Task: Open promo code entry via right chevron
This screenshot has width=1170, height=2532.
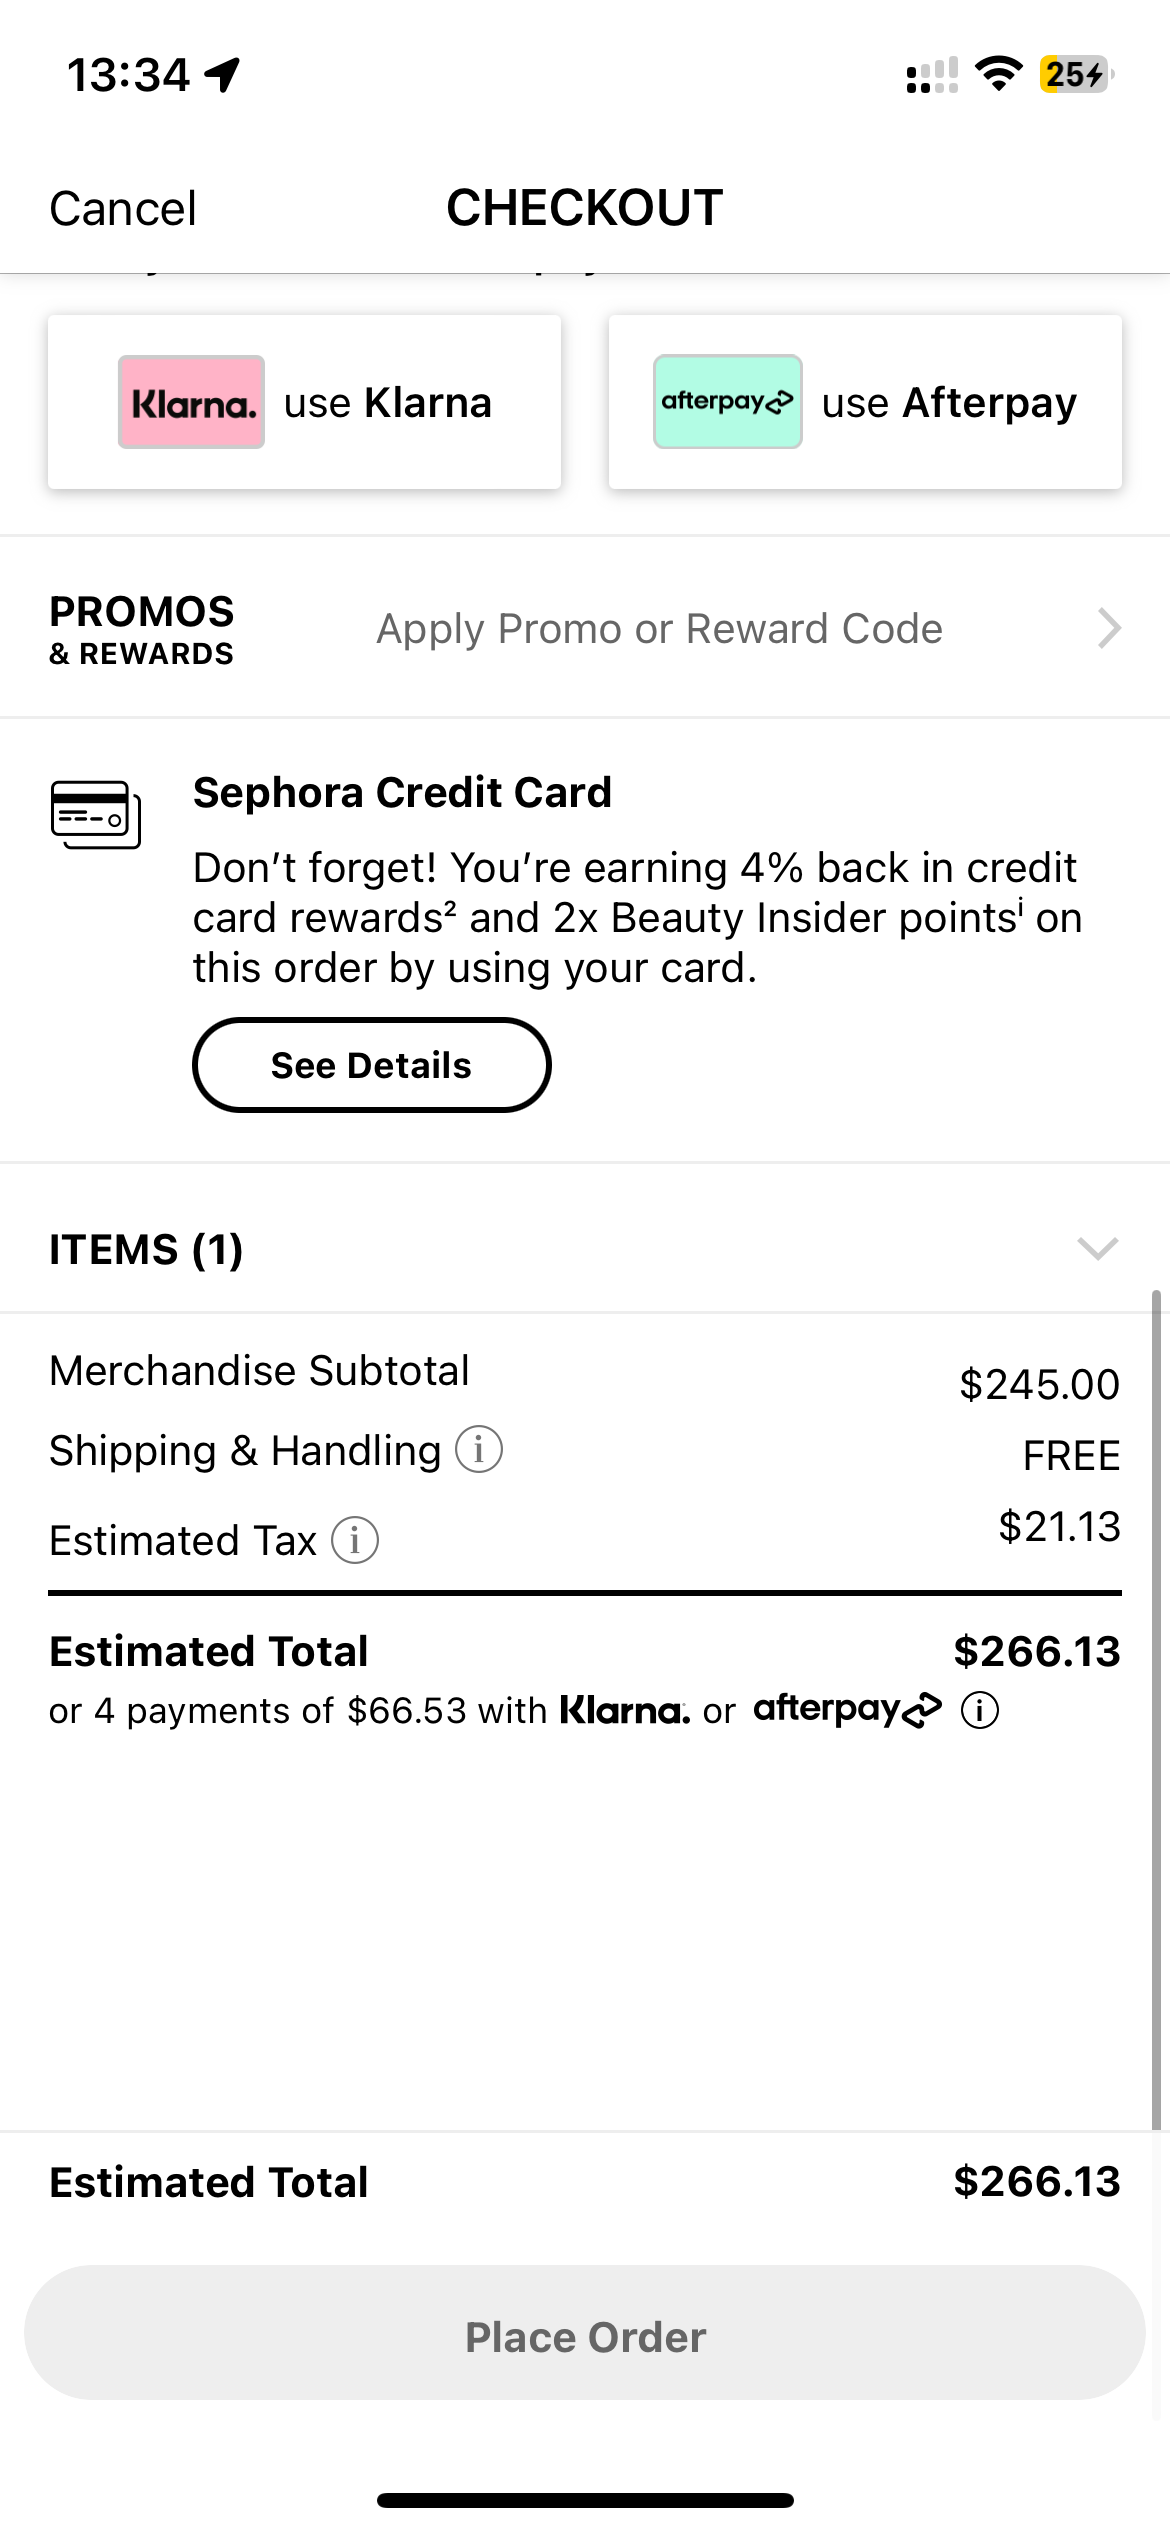Action: (1109, 628)
